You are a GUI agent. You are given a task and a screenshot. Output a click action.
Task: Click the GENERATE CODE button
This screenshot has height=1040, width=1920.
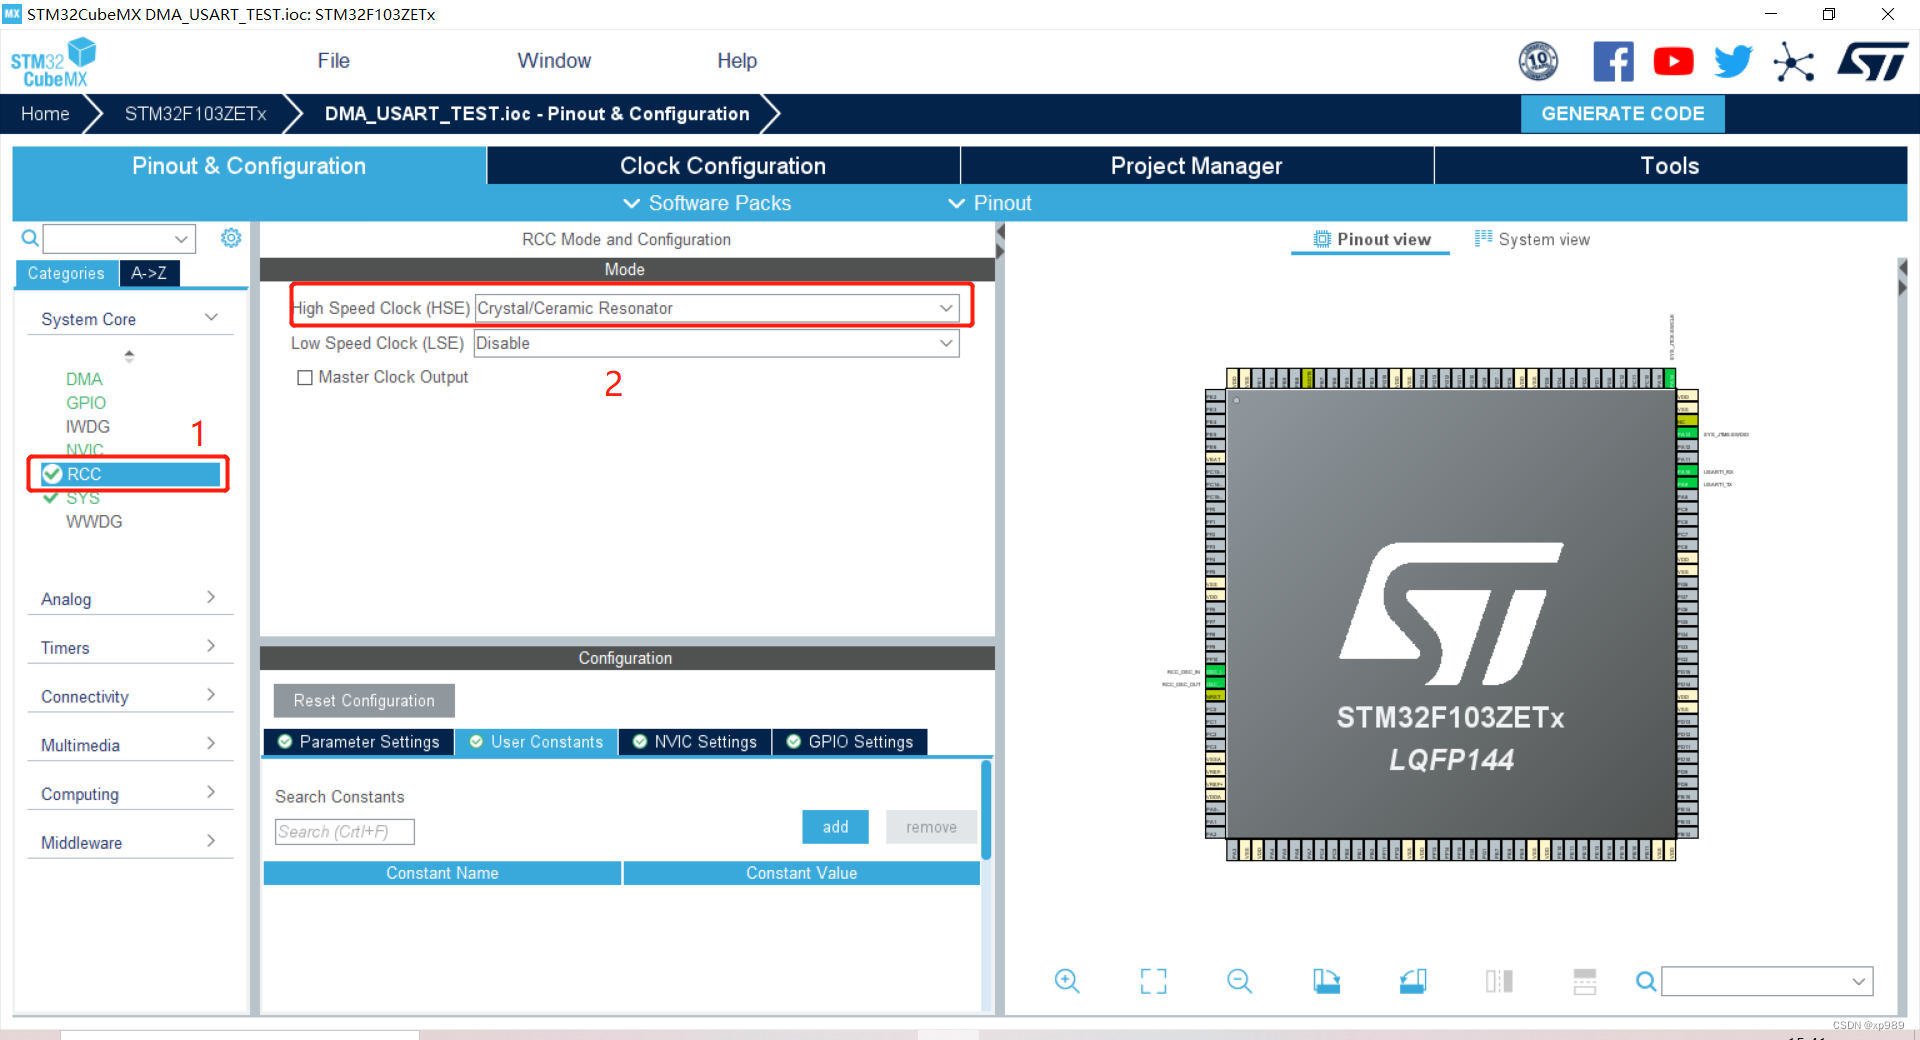click(1622, 113)
